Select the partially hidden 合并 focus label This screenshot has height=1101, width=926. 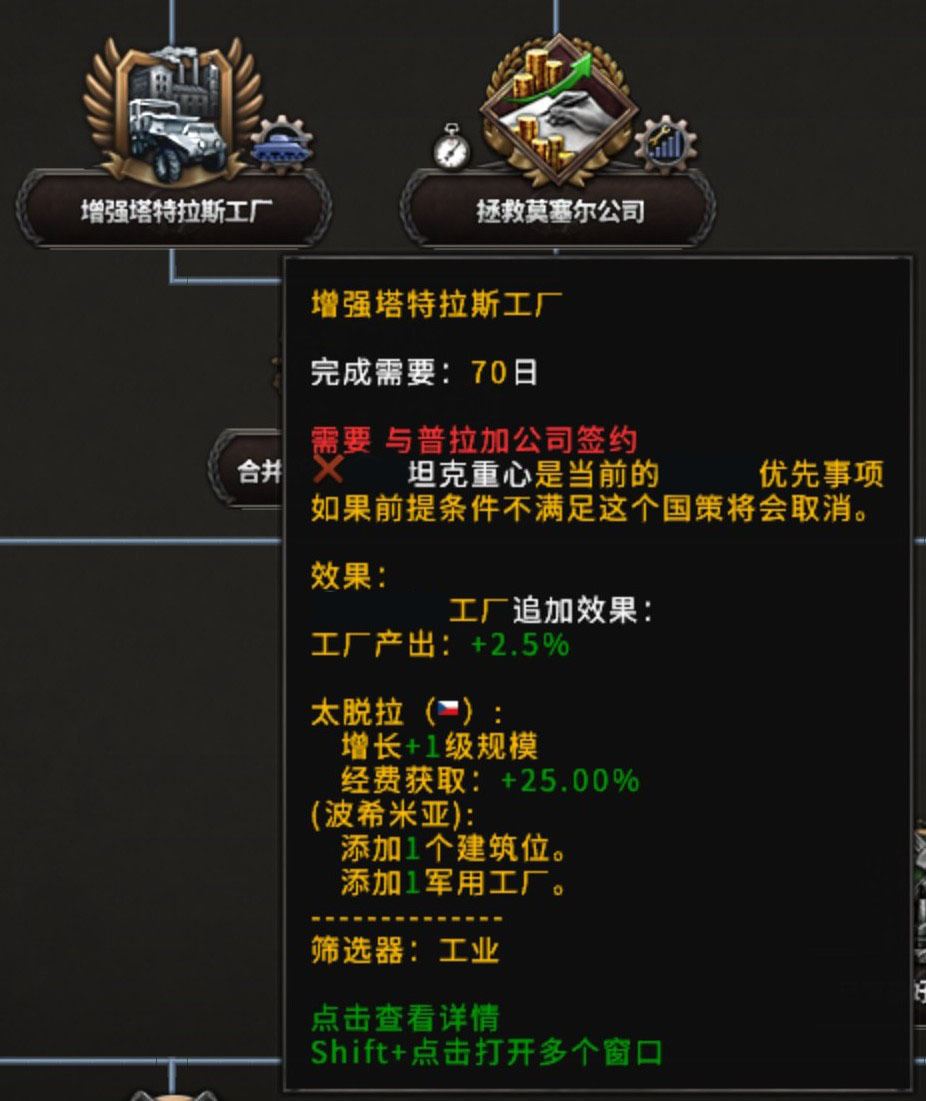point(246,470)
